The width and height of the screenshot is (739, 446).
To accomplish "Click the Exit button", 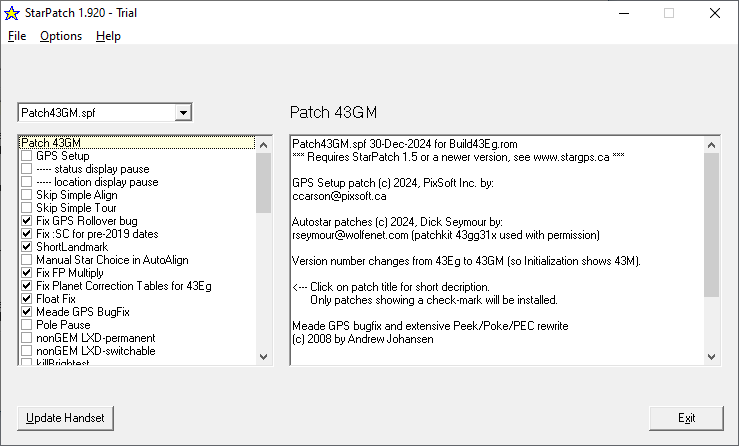I will click(x=686, y=418).
